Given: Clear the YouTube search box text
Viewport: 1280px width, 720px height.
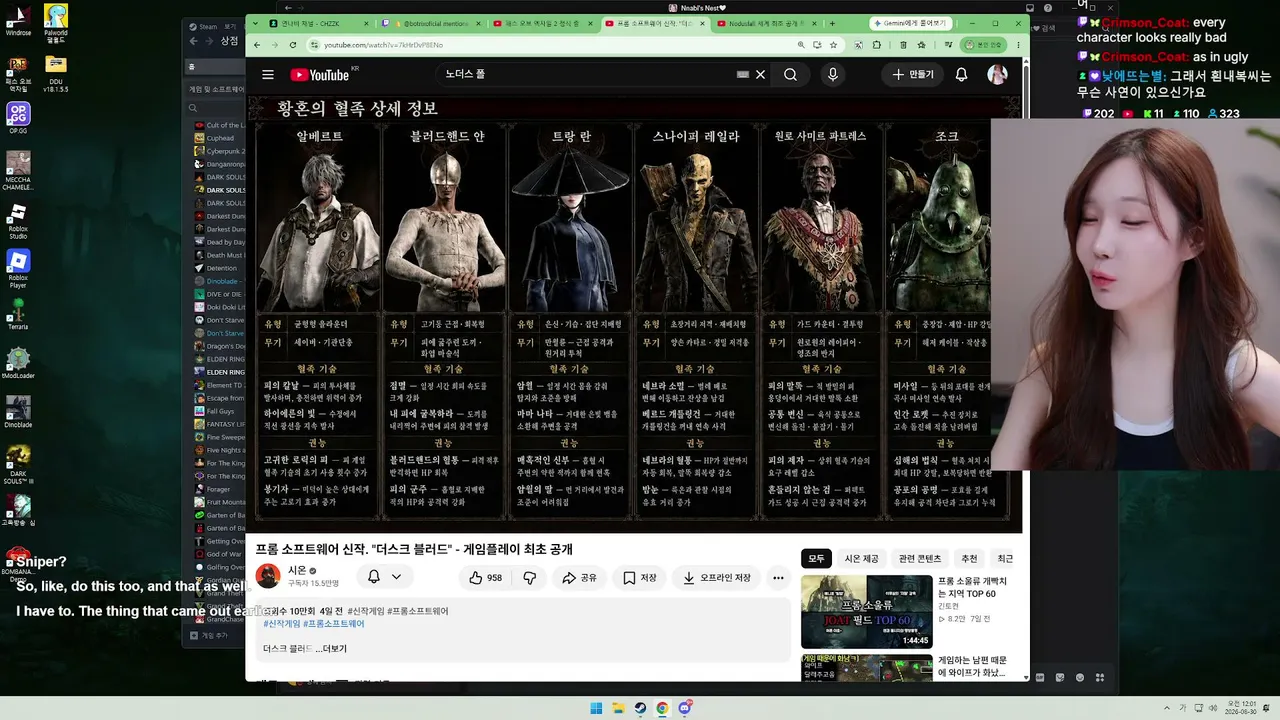Looking at the screenshot, I should (760, 75).
